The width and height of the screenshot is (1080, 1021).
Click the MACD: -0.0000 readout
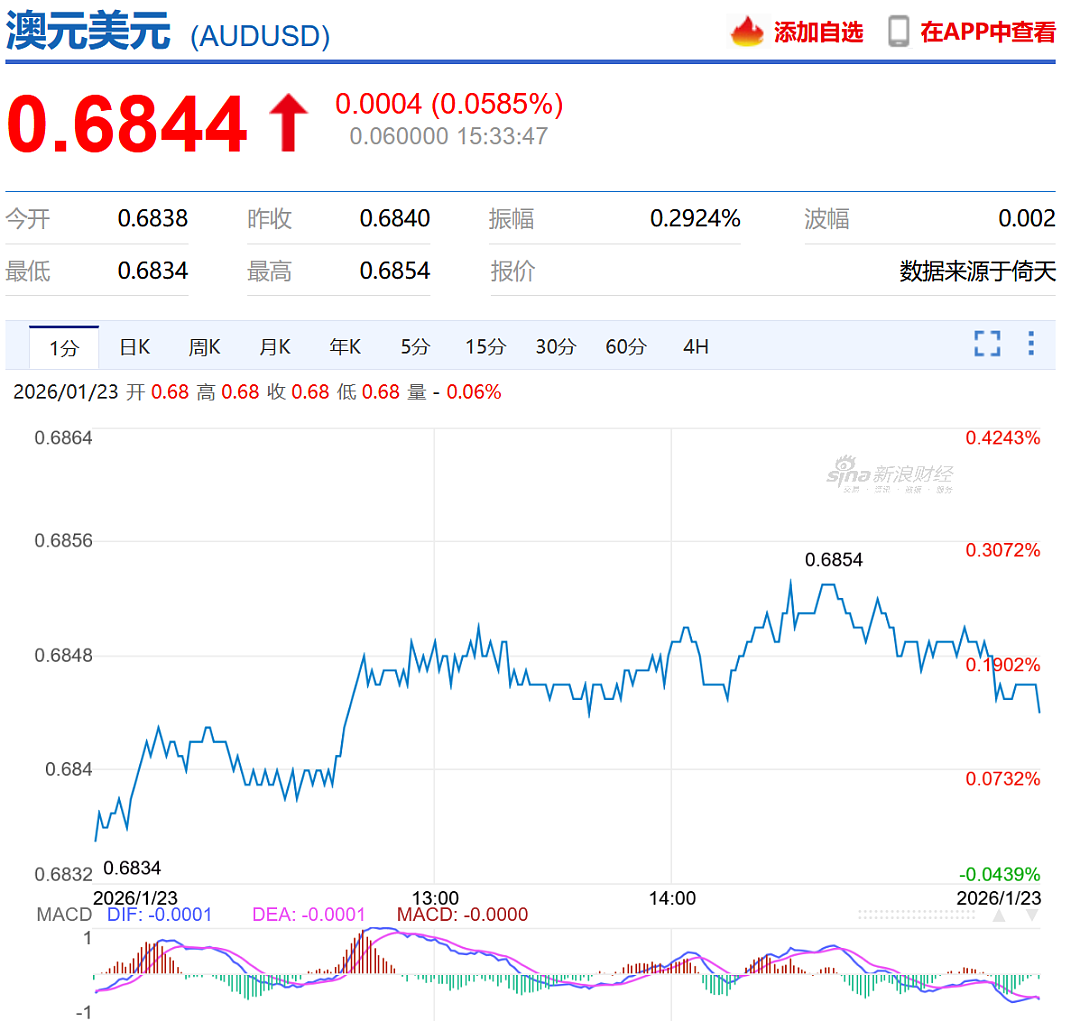pos(462,915)
